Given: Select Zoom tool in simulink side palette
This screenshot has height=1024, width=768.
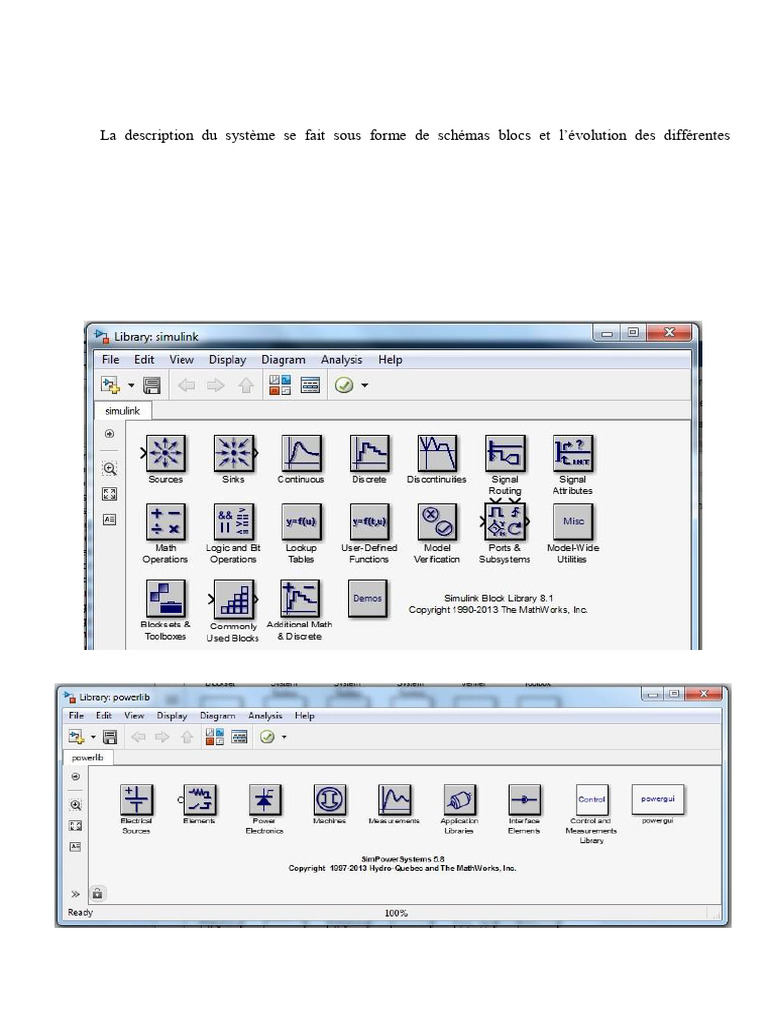Looking at the screenshot, I should pyautogui.click(x=110, y=469).
